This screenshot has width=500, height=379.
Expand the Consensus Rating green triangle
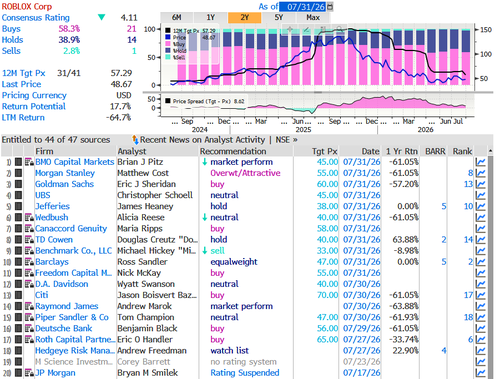point(102,17)
